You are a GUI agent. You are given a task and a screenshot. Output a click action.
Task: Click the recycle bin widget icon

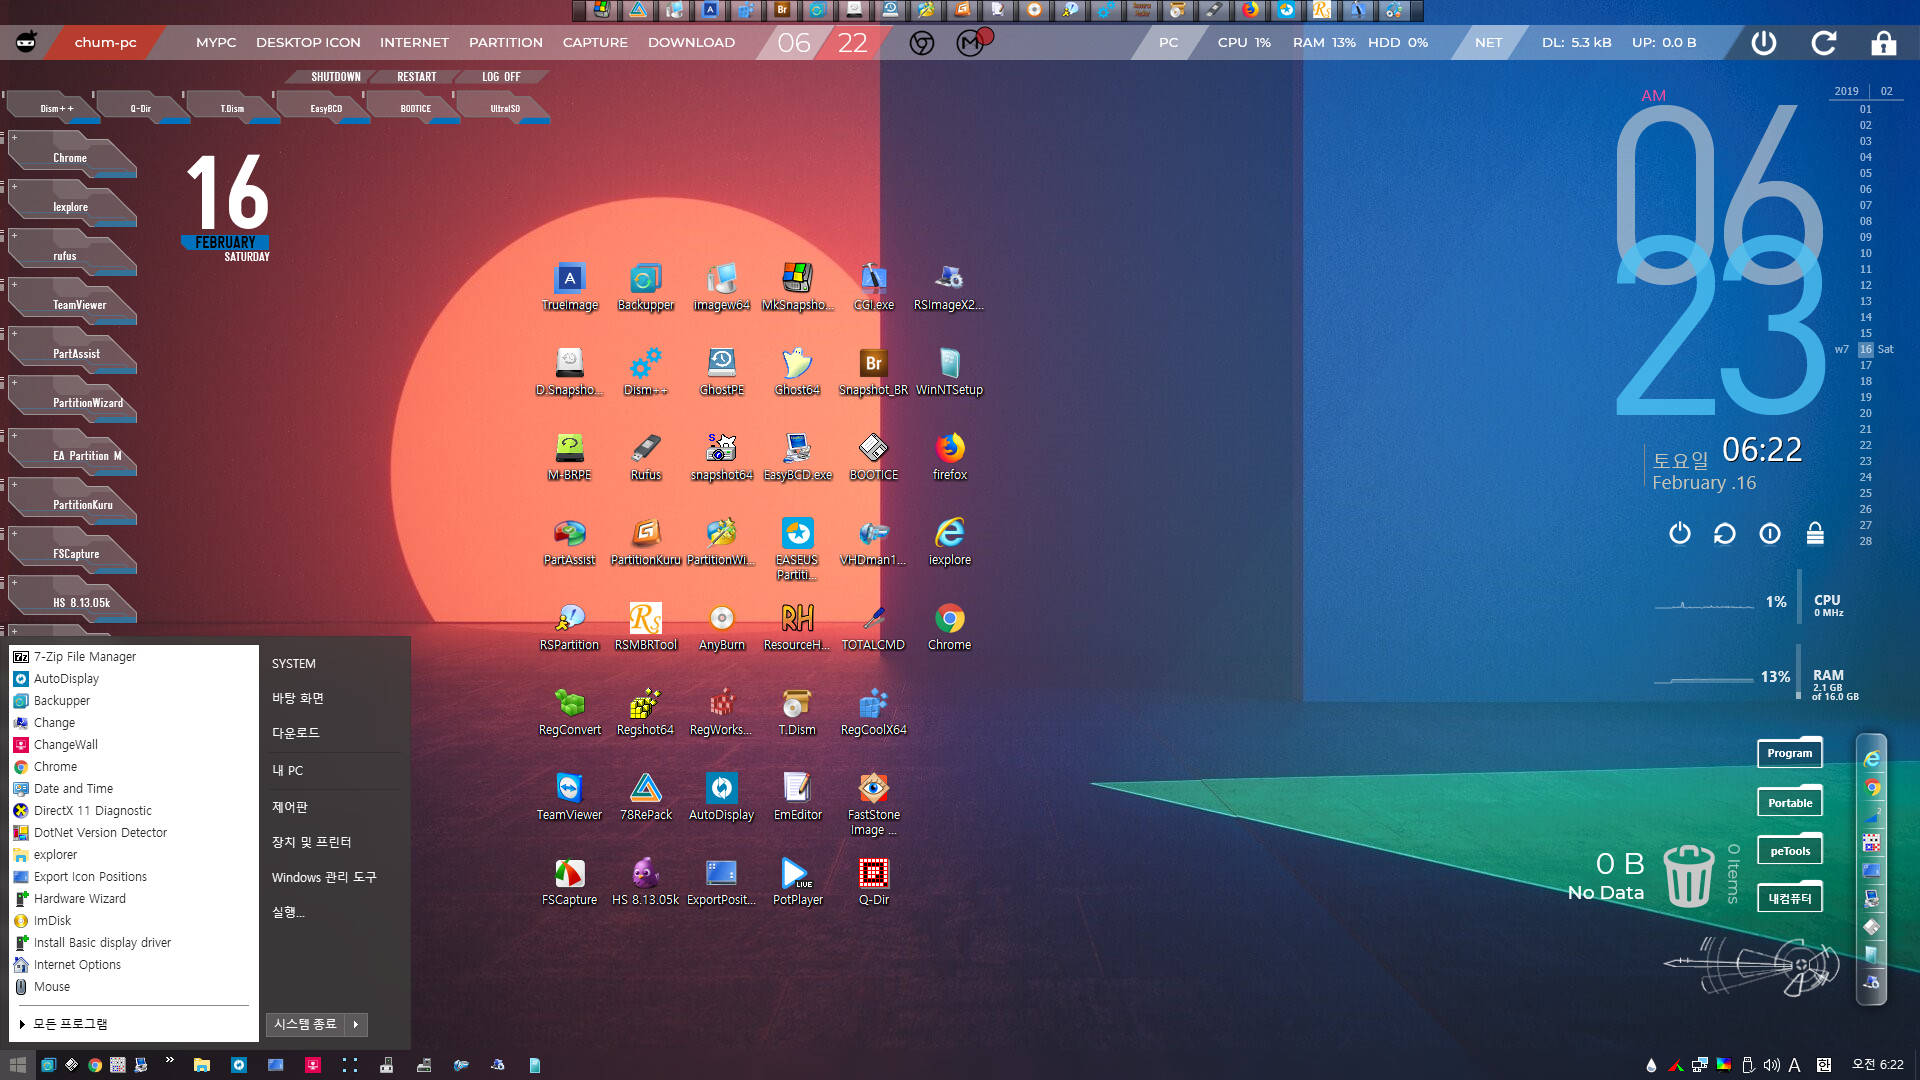(1688, 875)
